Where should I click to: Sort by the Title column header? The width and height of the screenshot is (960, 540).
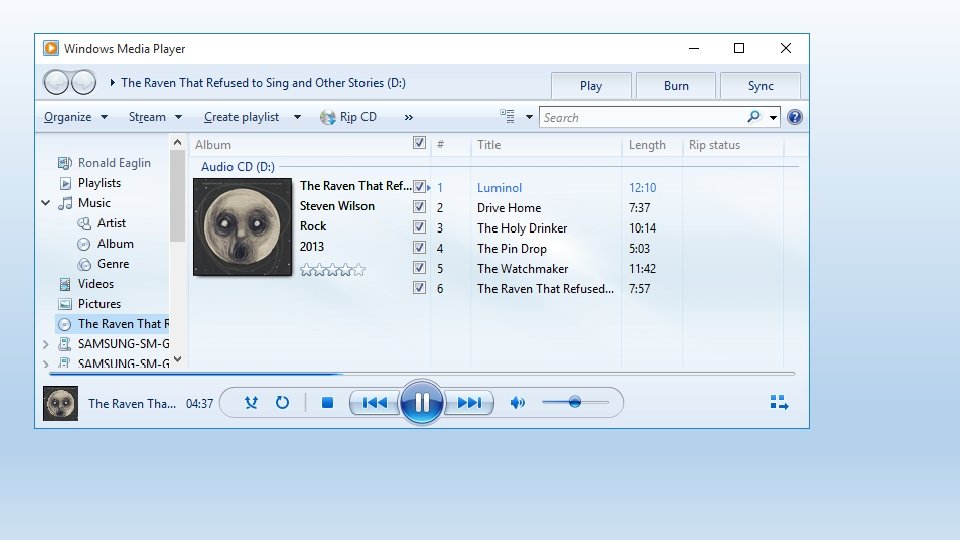546,145
